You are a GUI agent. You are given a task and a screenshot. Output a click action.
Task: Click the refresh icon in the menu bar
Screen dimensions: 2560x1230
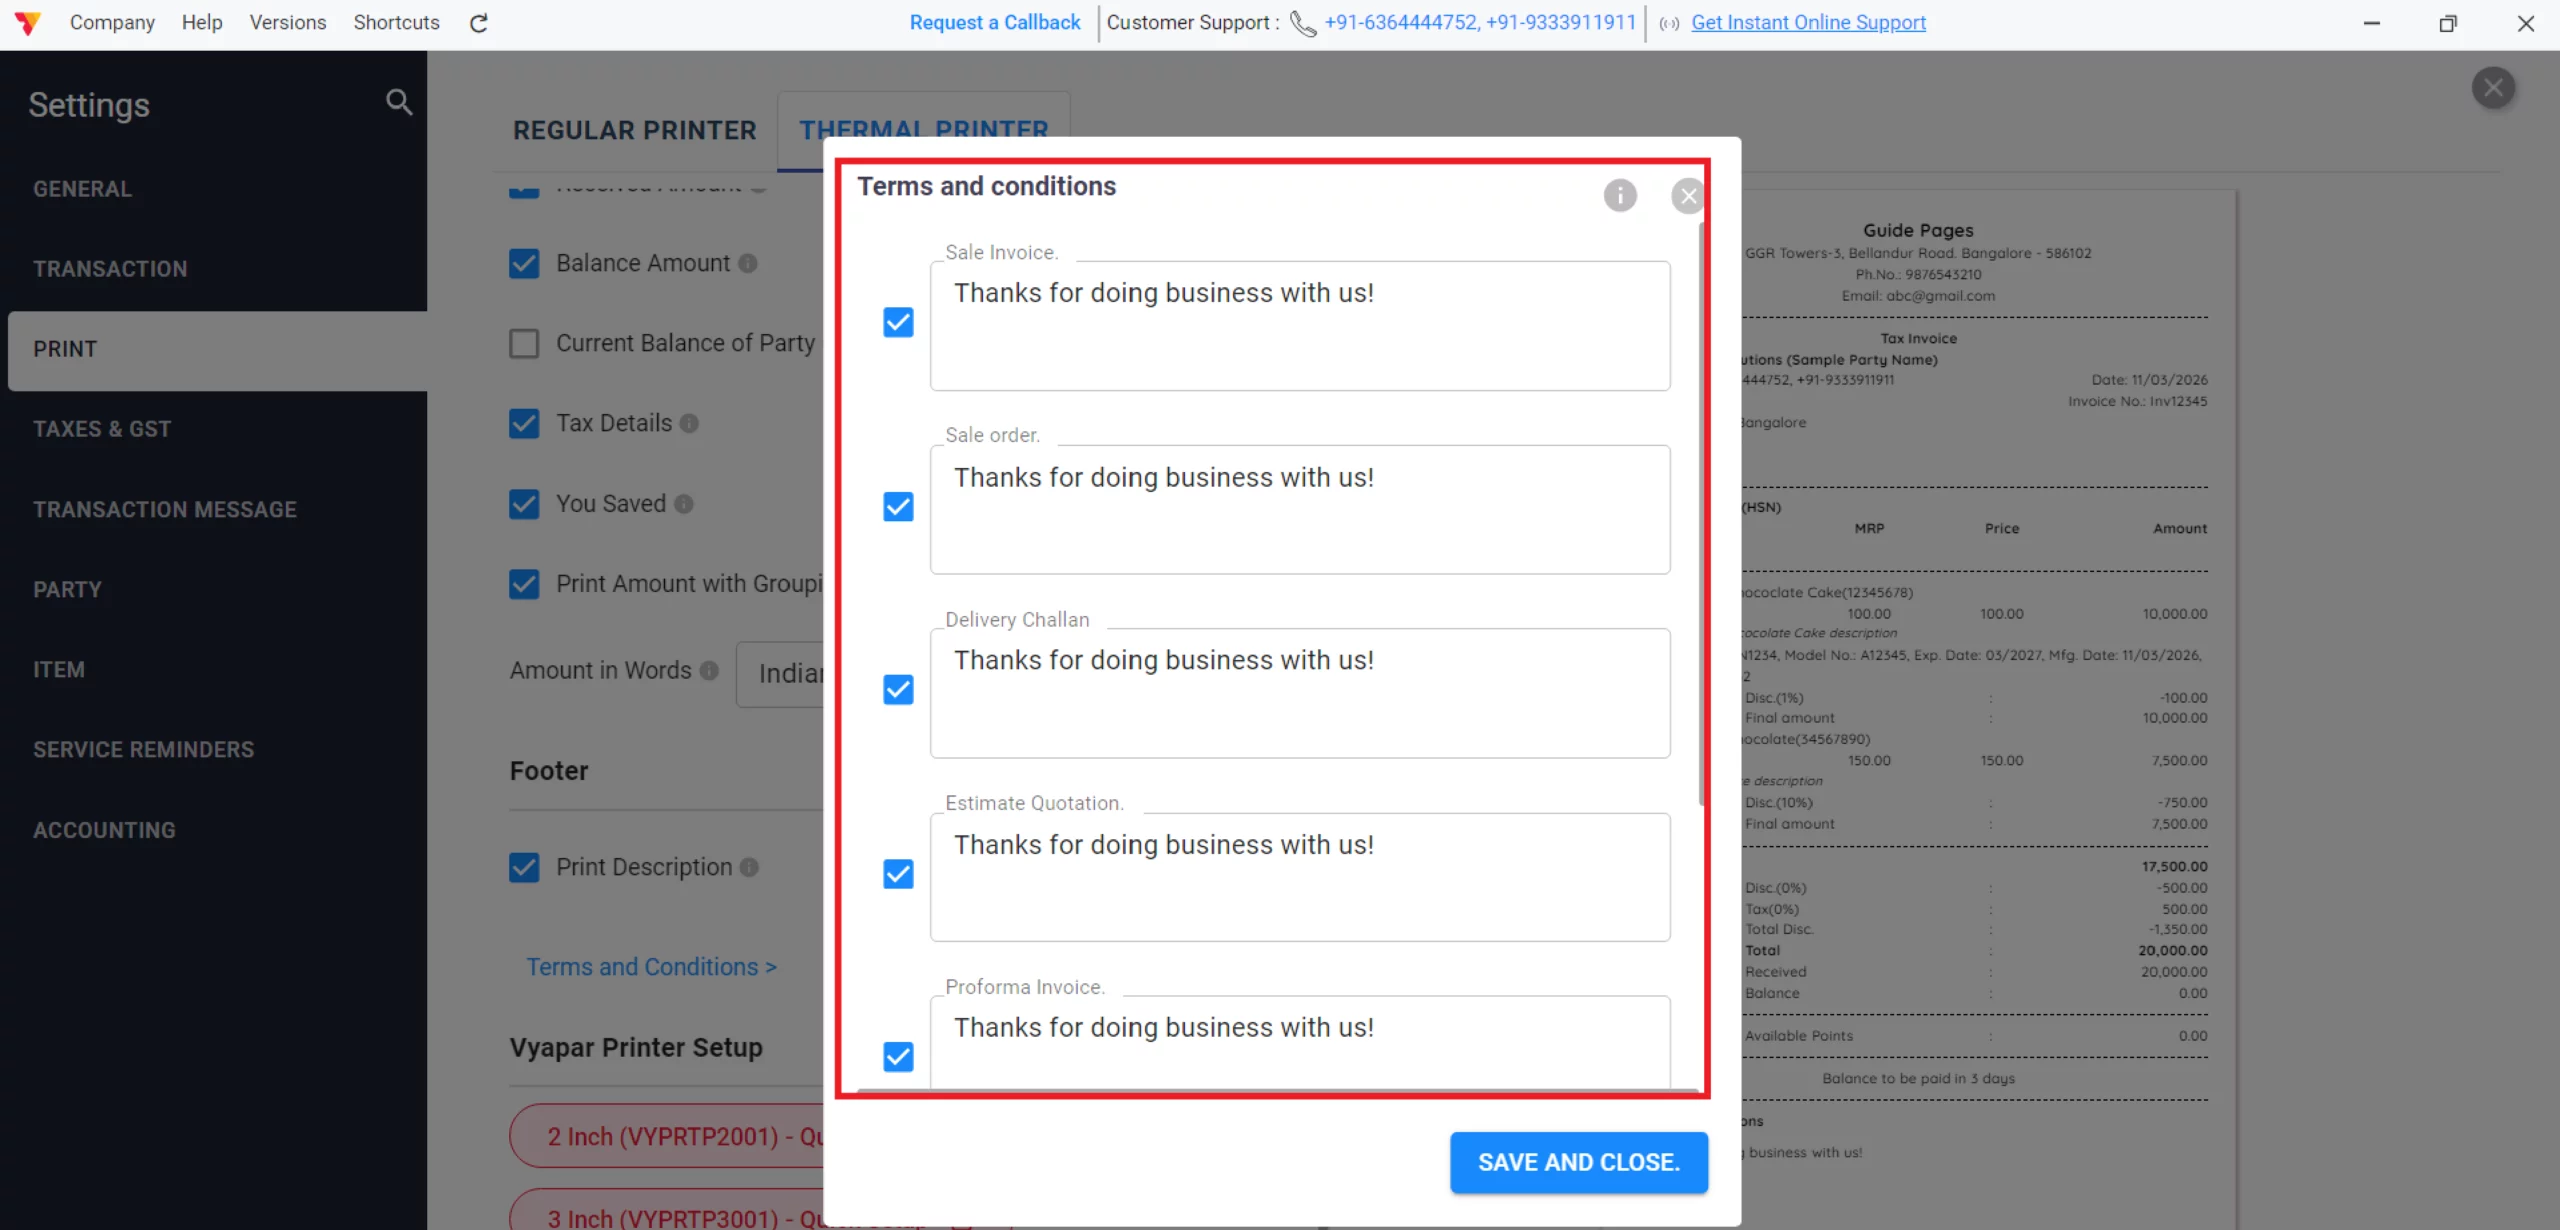(x=478, y=22)
